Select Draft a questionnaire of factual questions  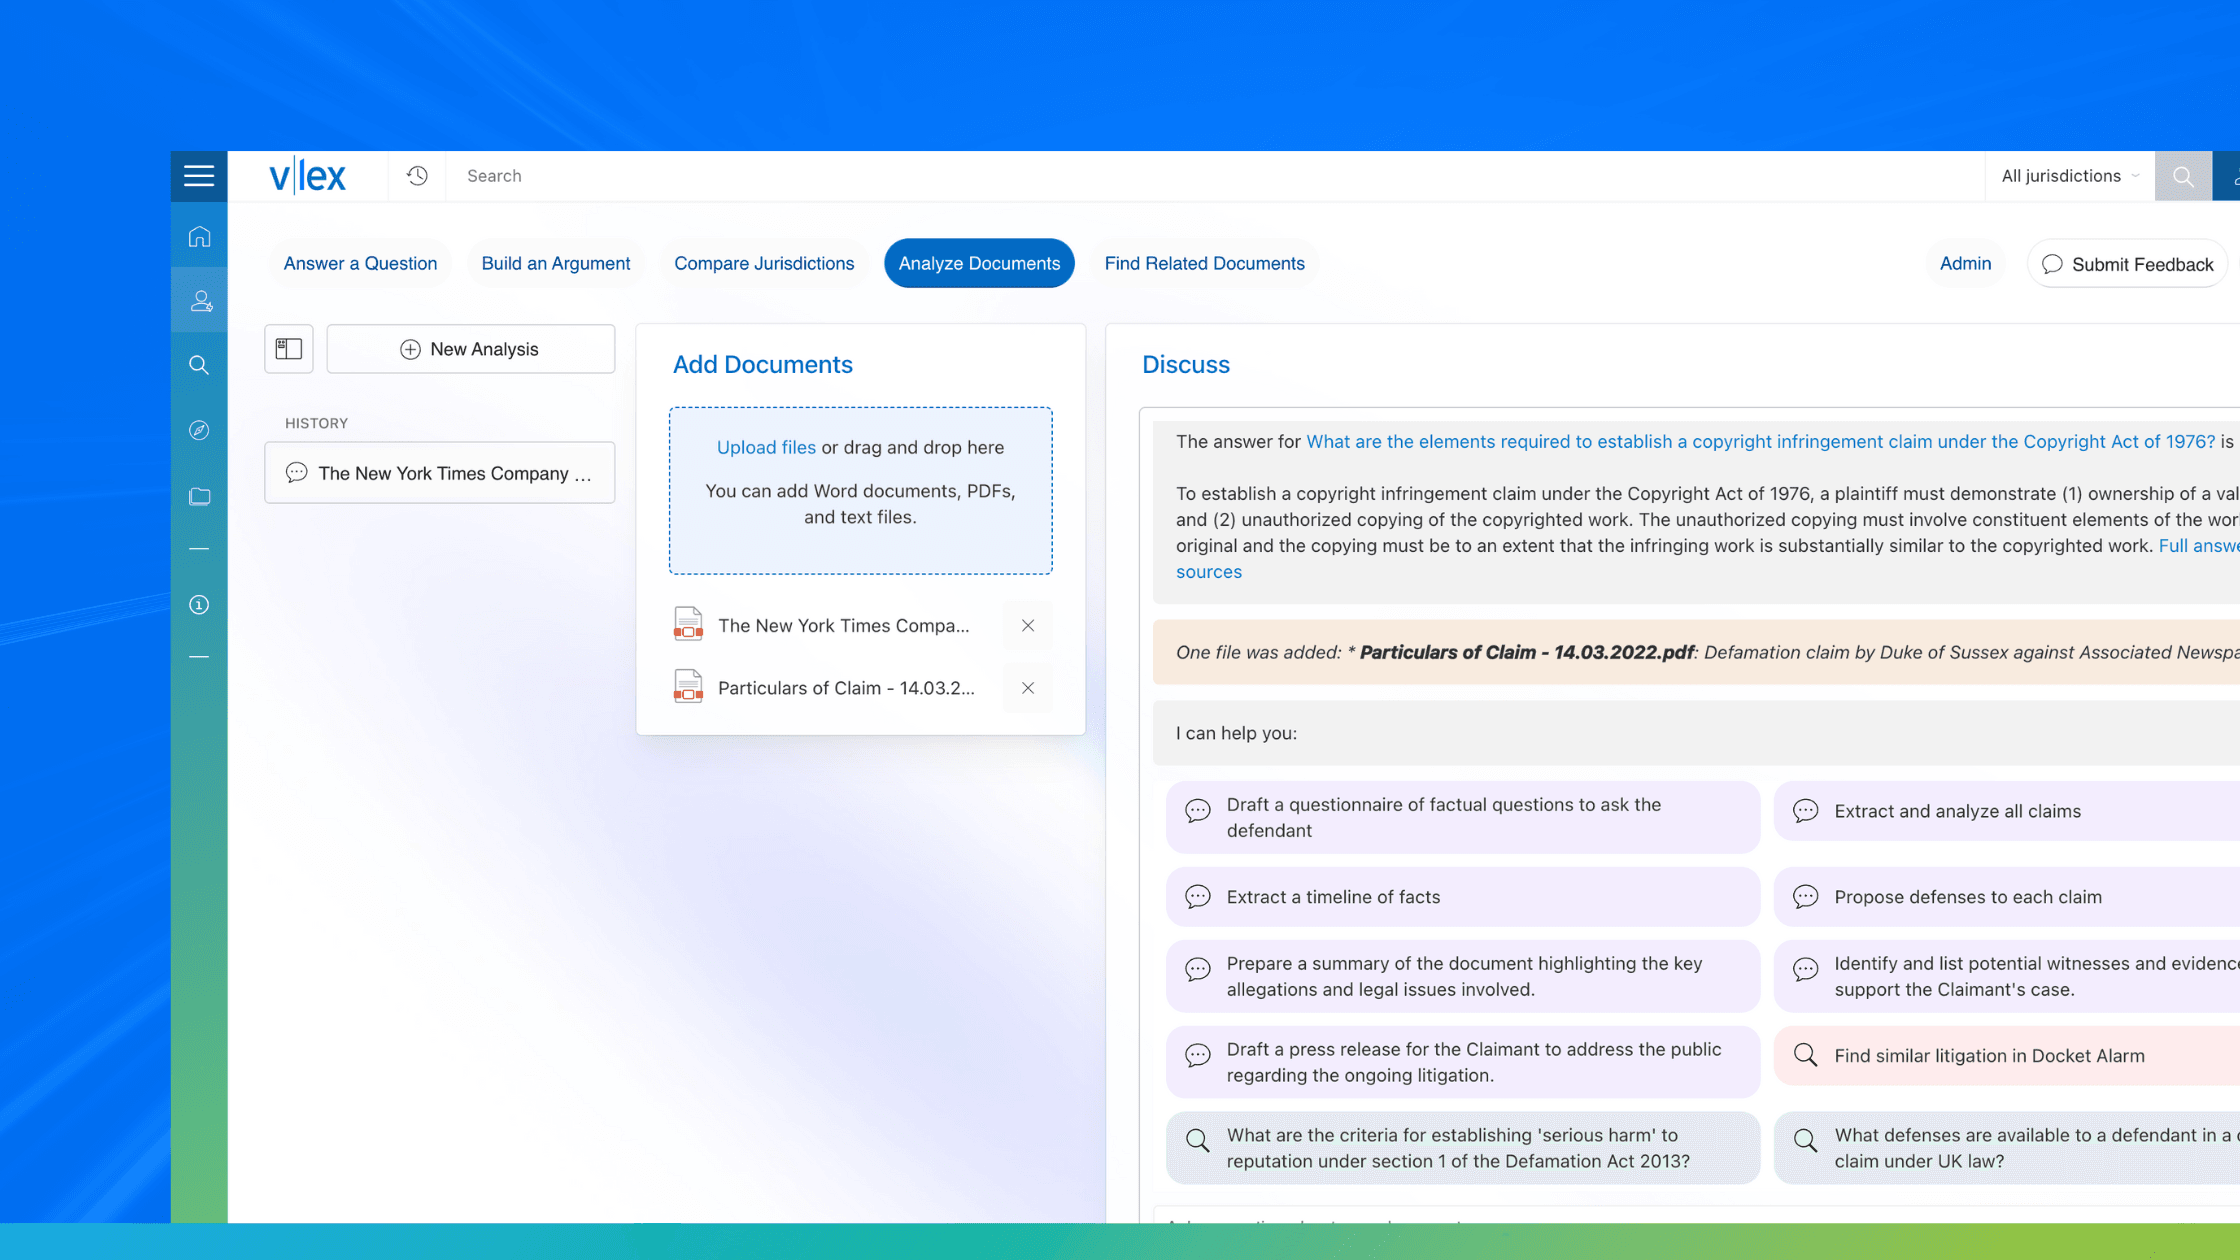coord(1463,817)
